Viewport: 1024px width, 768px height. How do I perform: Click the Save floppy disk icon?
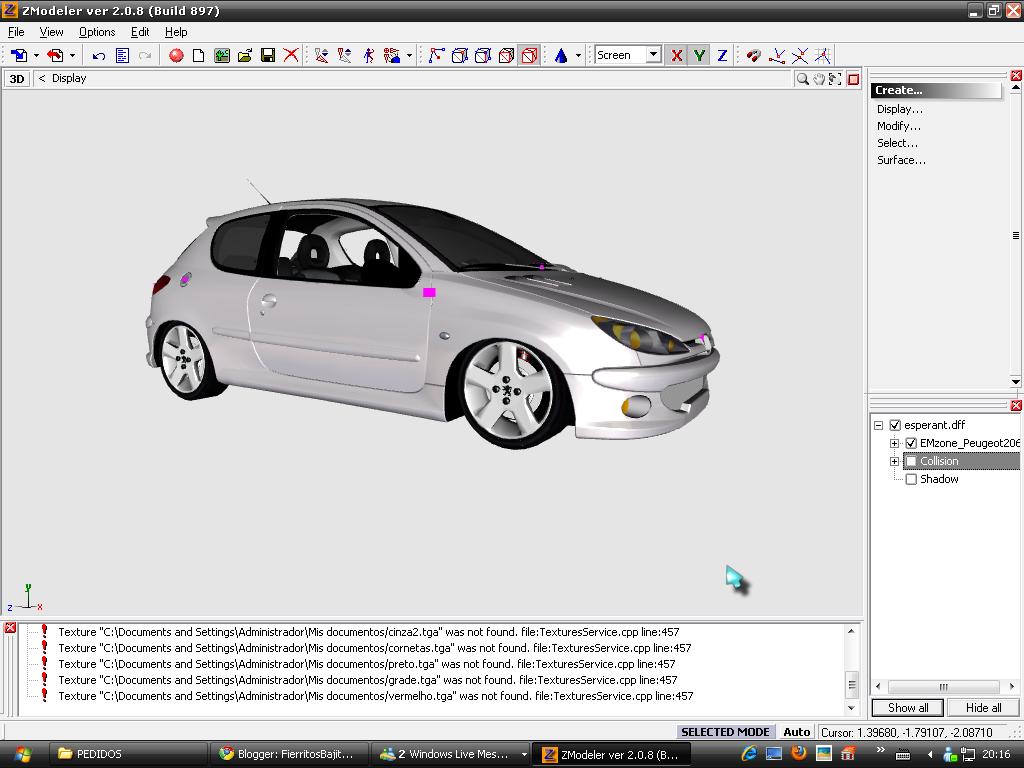tap(268, 56)
